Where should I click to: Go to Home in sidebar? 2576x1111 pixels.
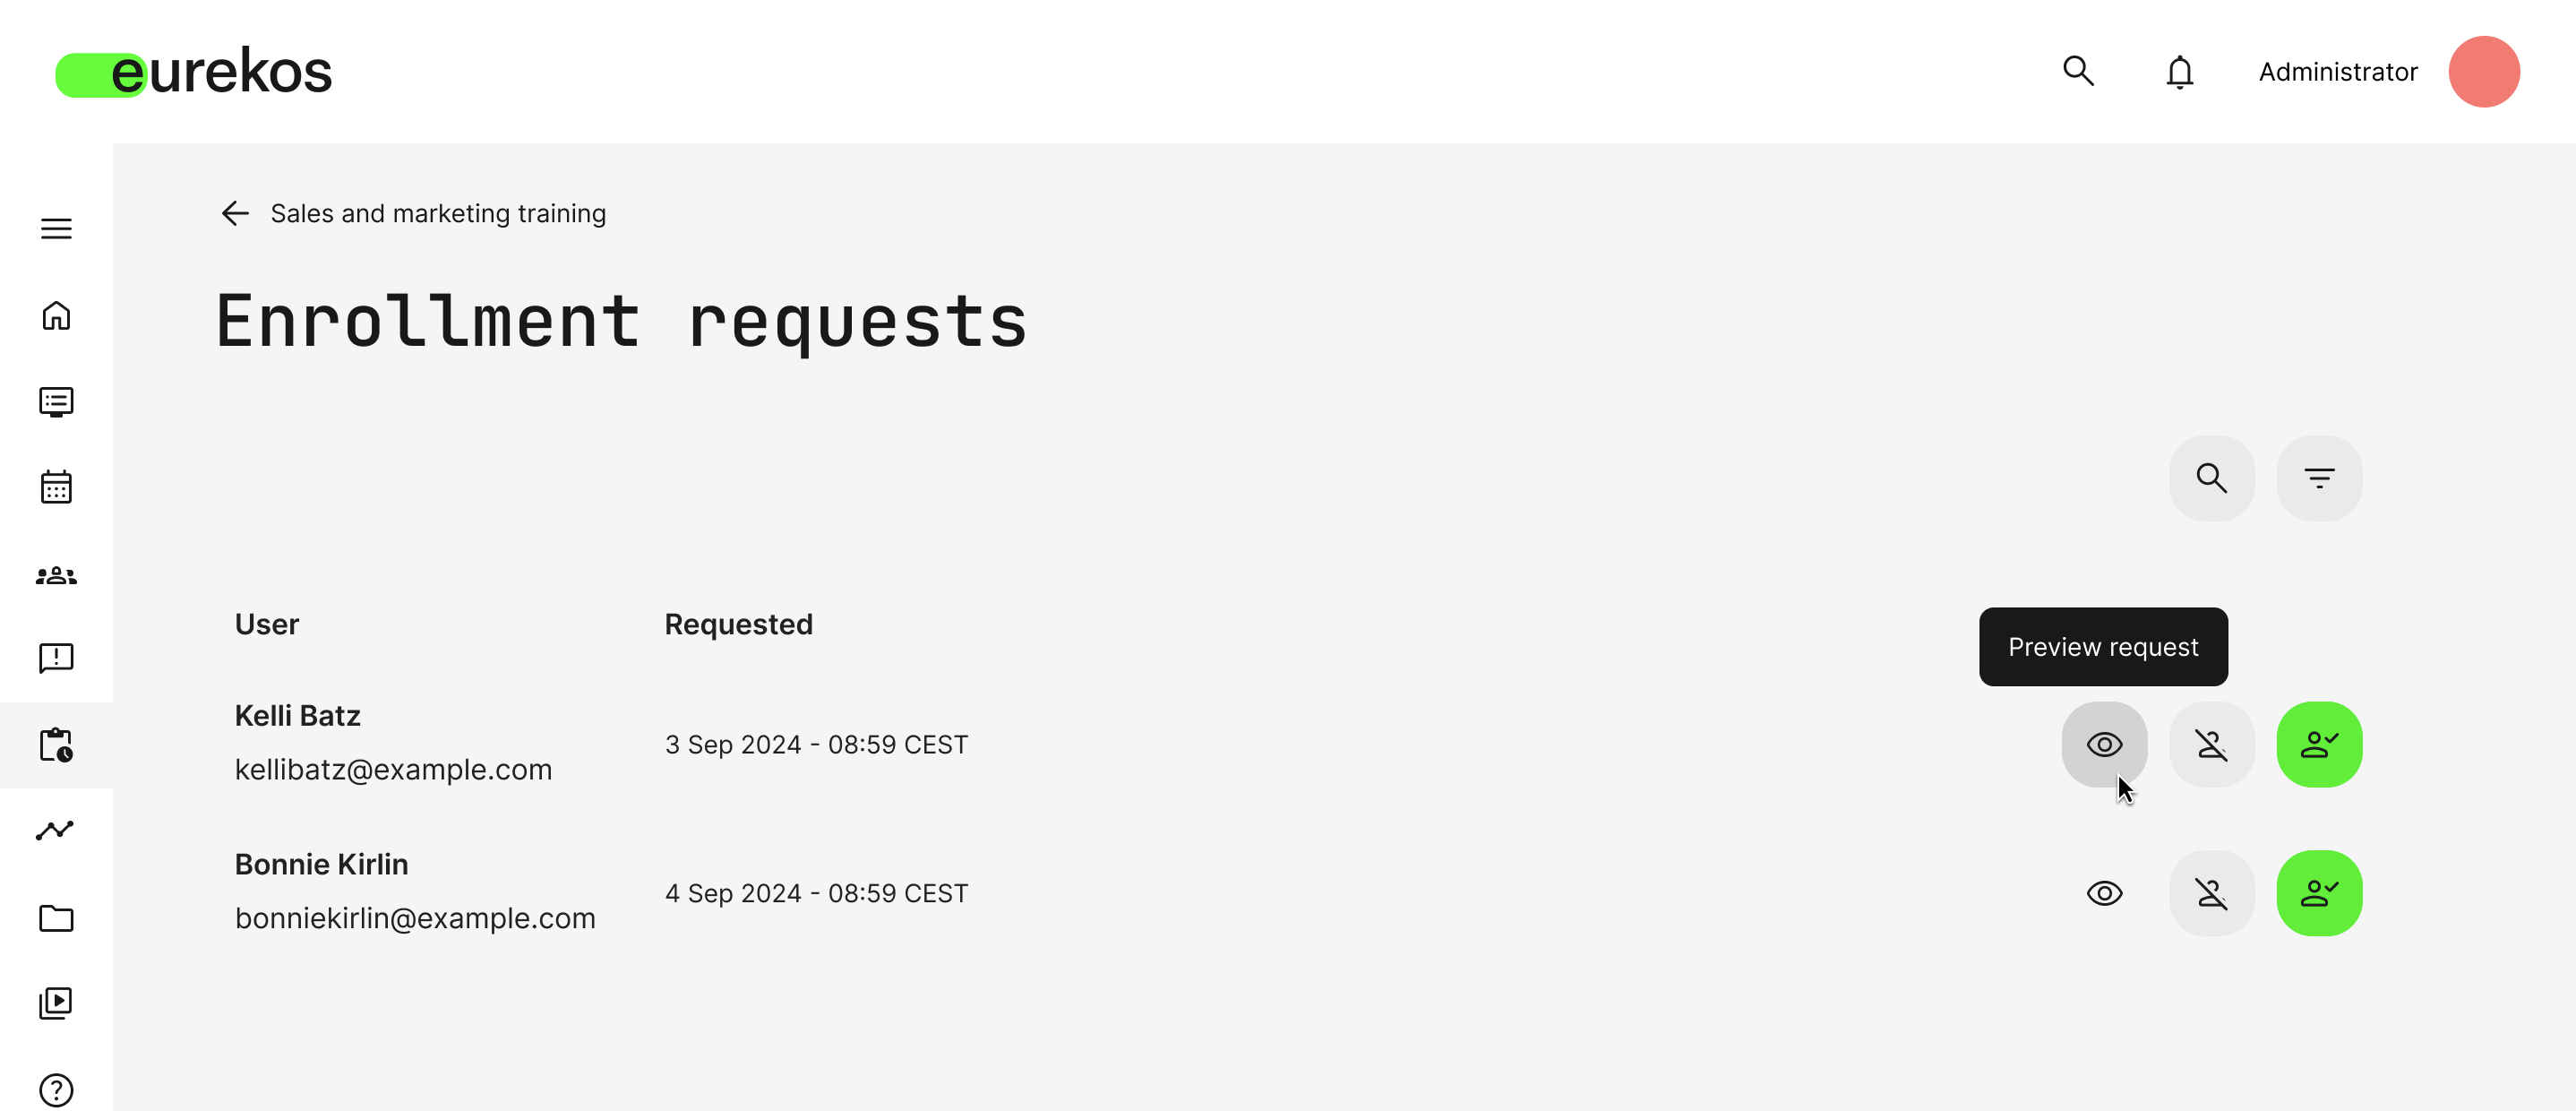click(56, 316)
